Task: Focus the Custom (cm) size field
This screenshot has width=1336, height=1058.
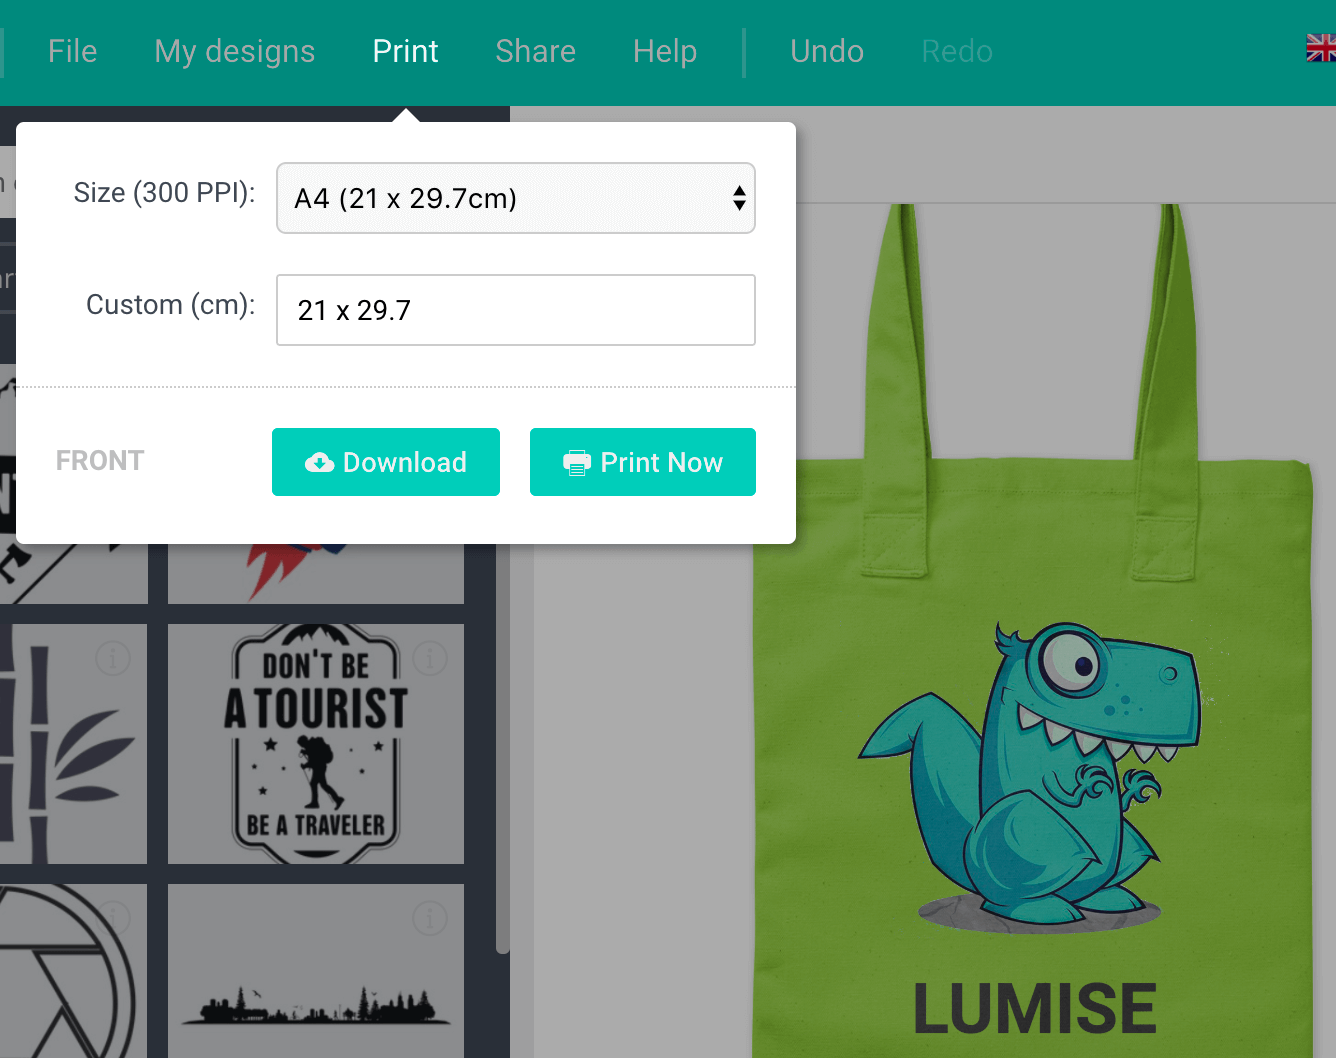Action: pyautogui.click(x=516, y=310)
